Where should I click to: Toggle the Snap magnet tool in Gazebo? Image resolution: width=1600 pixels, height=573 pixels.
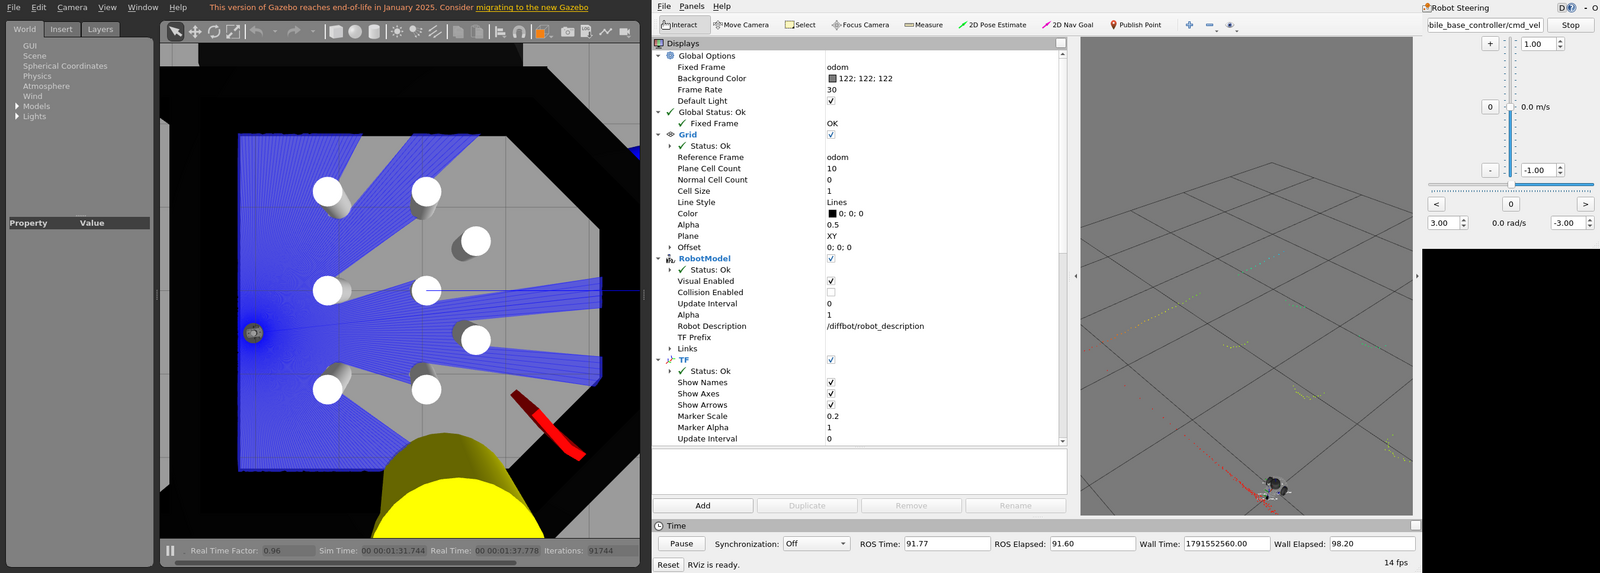coord(519,31)
